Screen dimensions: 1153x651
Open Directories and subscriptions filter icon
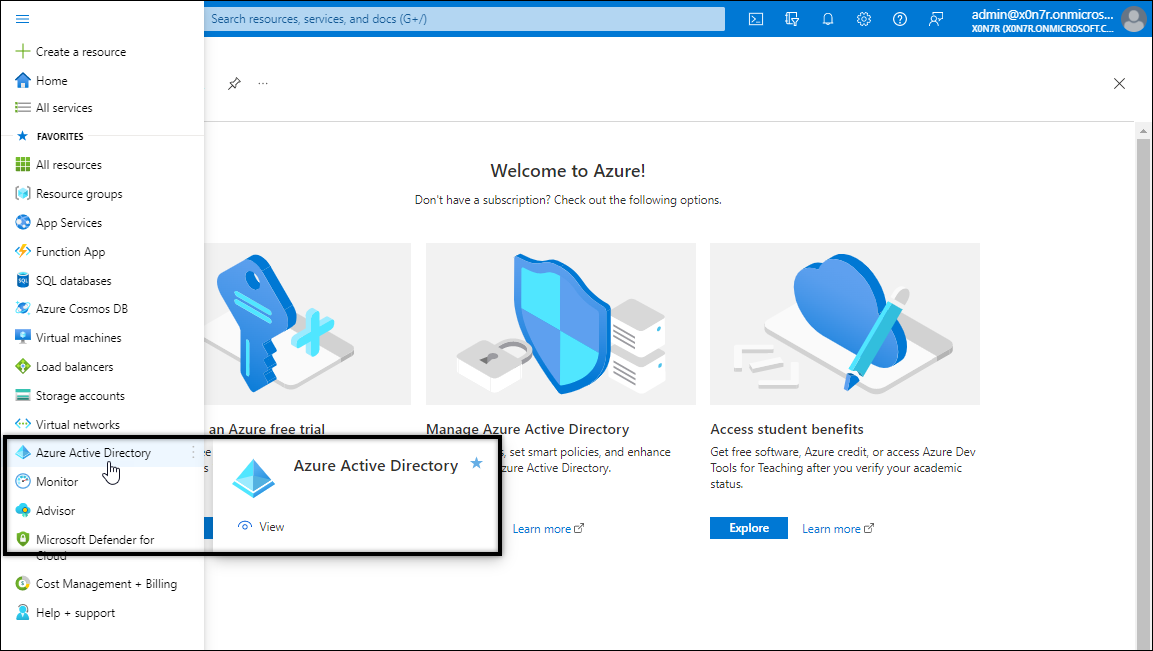[x=792, y=19]
